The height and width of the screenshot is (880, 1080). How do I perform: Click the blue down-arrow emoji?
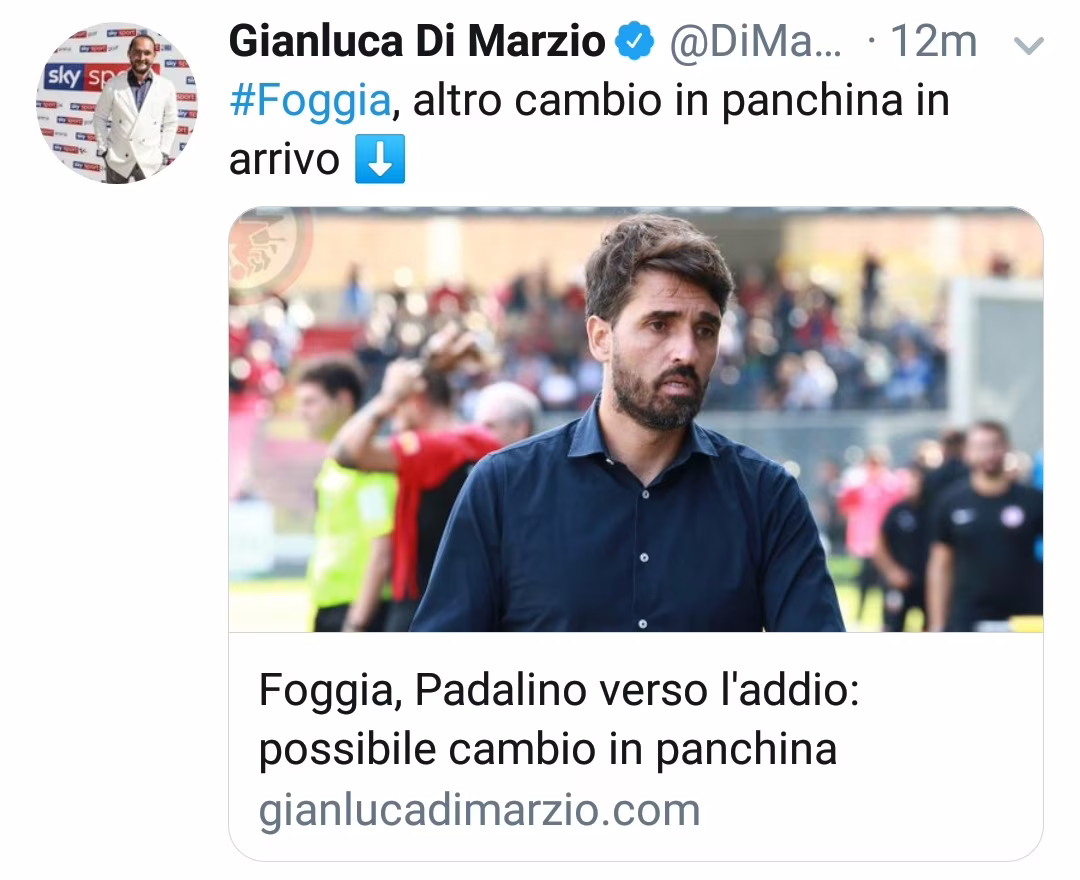coord(380,159)
